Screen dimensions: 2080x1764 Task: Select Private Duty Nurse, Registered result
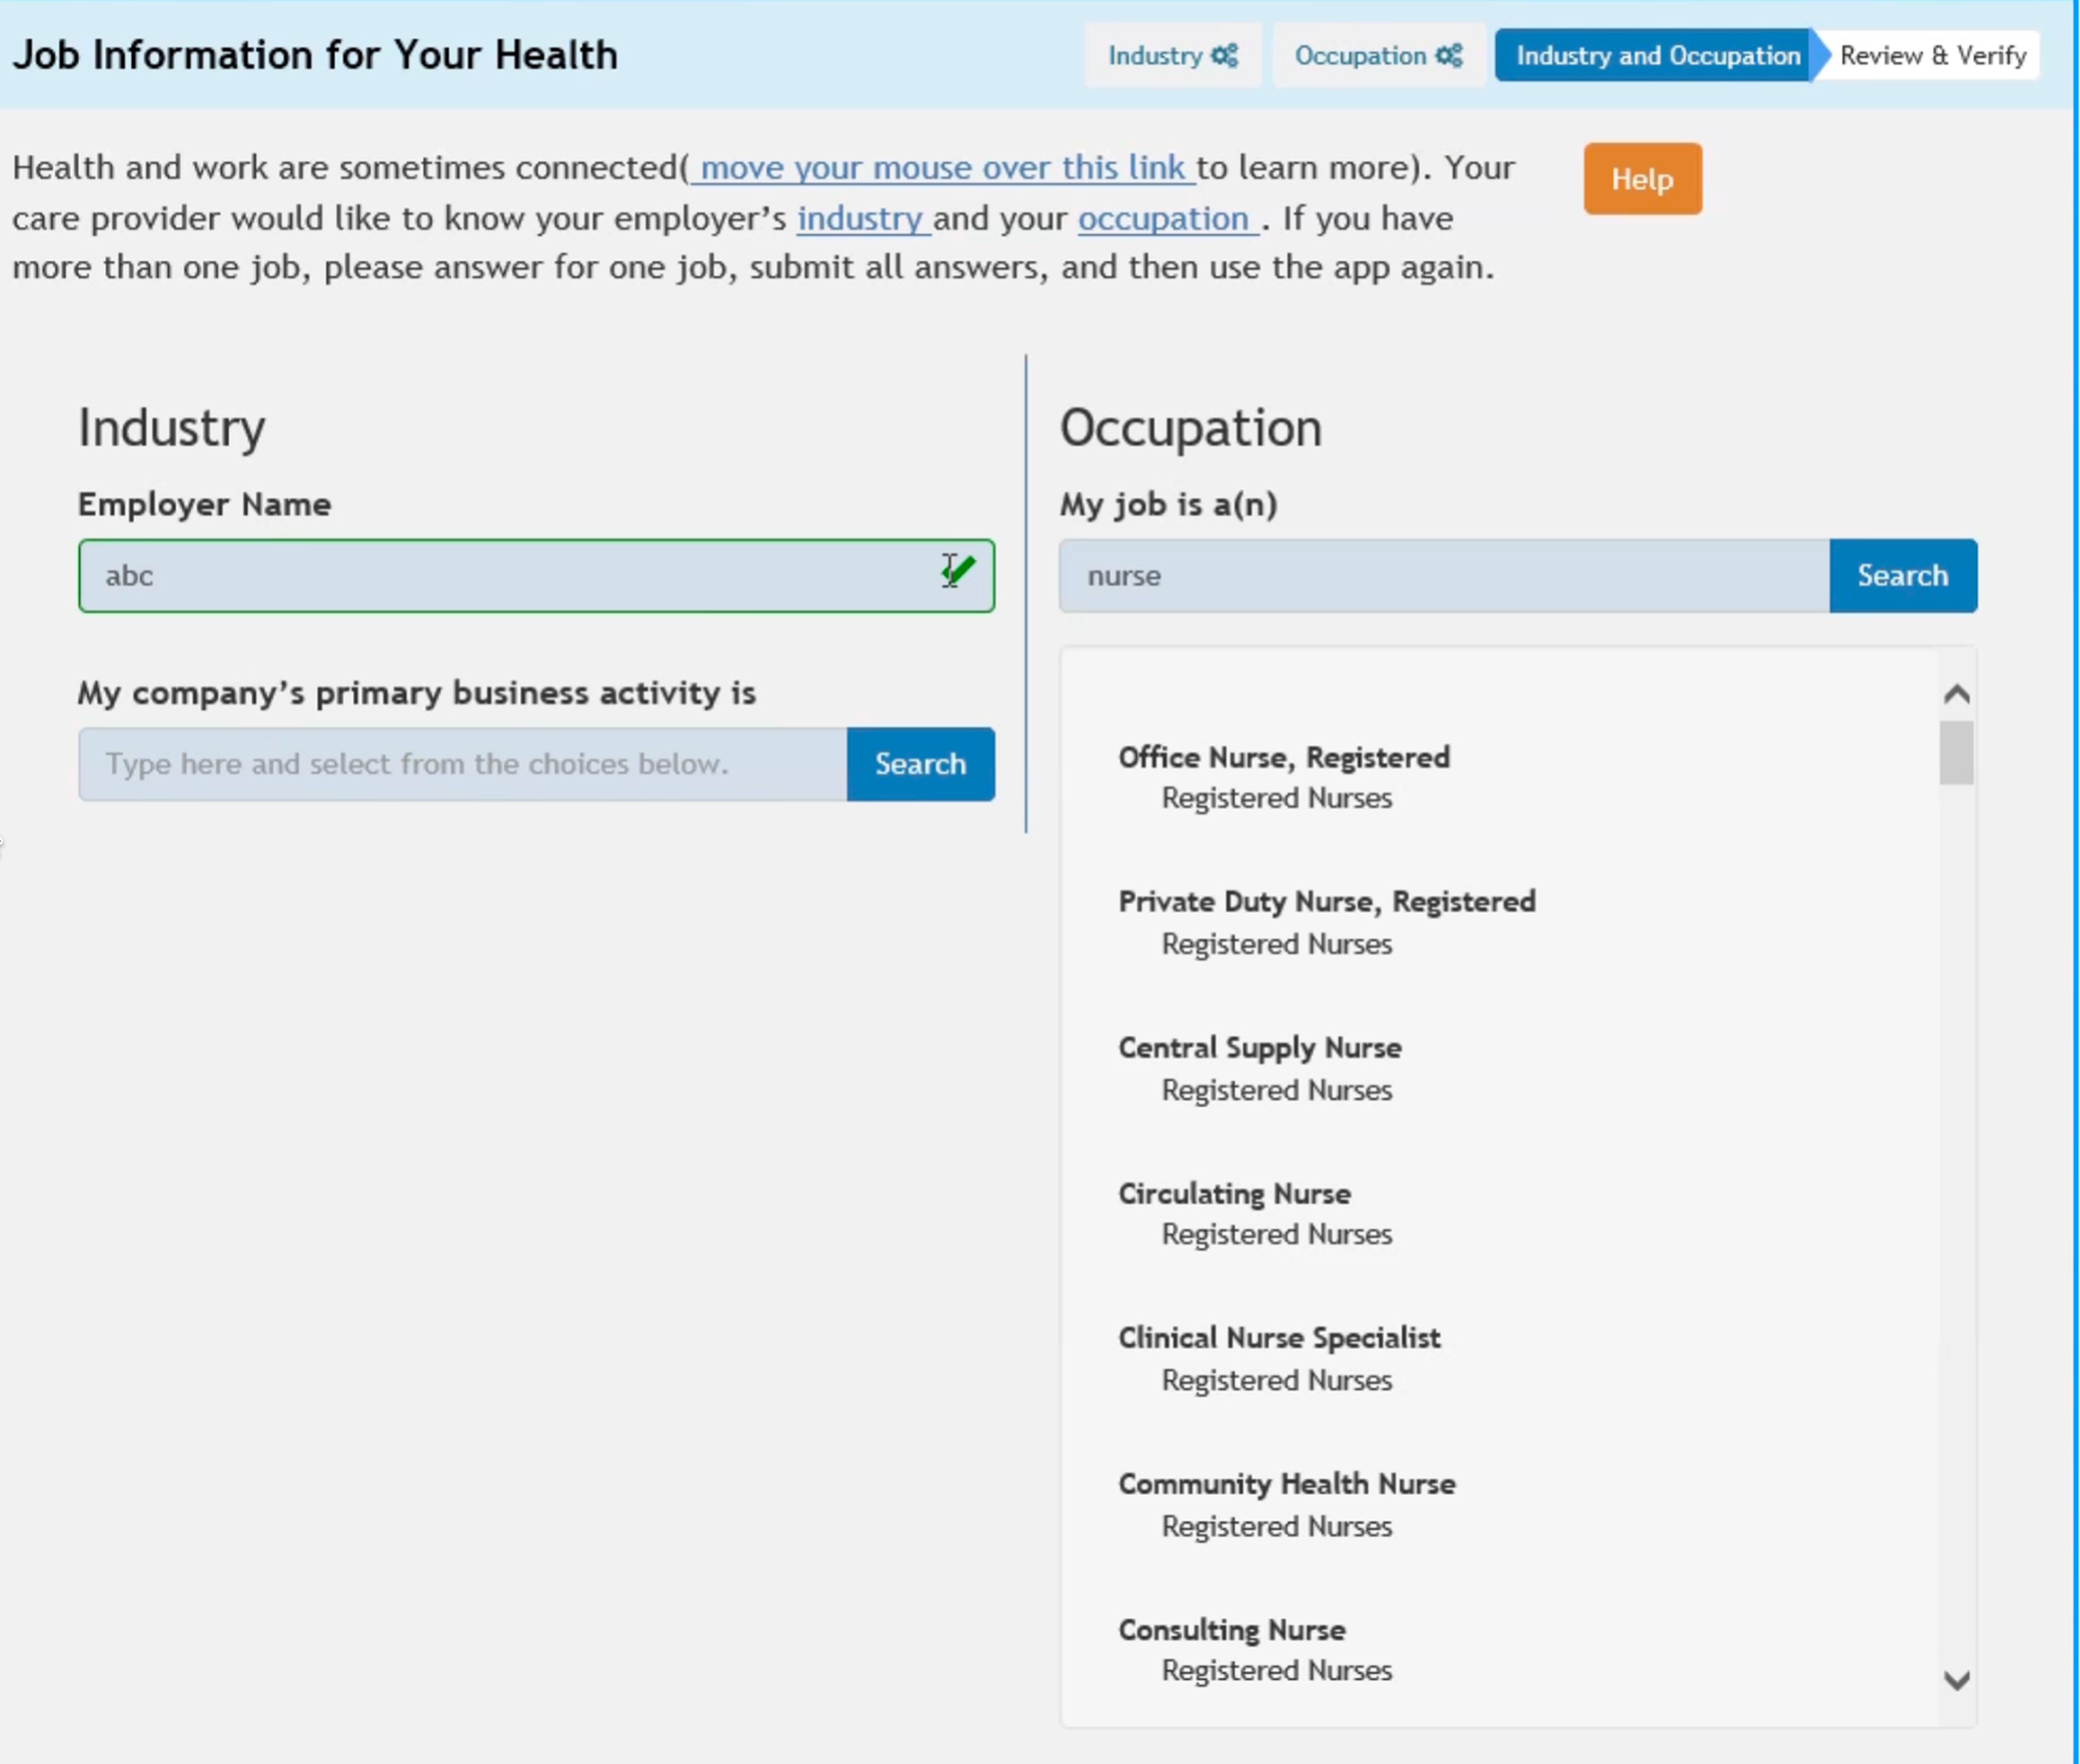click(1326, 902)
